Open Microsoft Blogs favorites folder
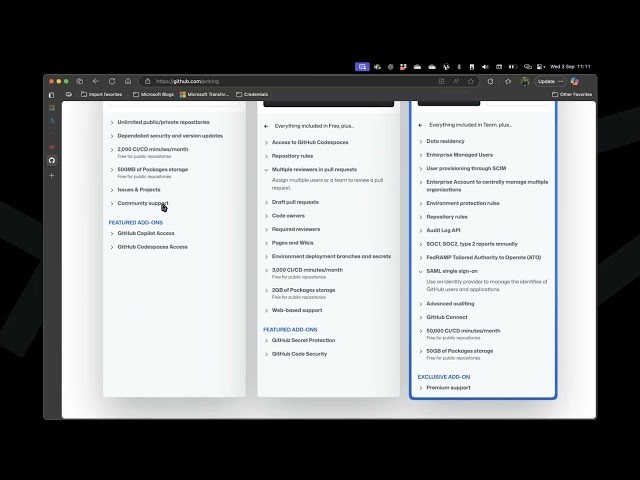This screenshot has width=640, height=480. 153,94
